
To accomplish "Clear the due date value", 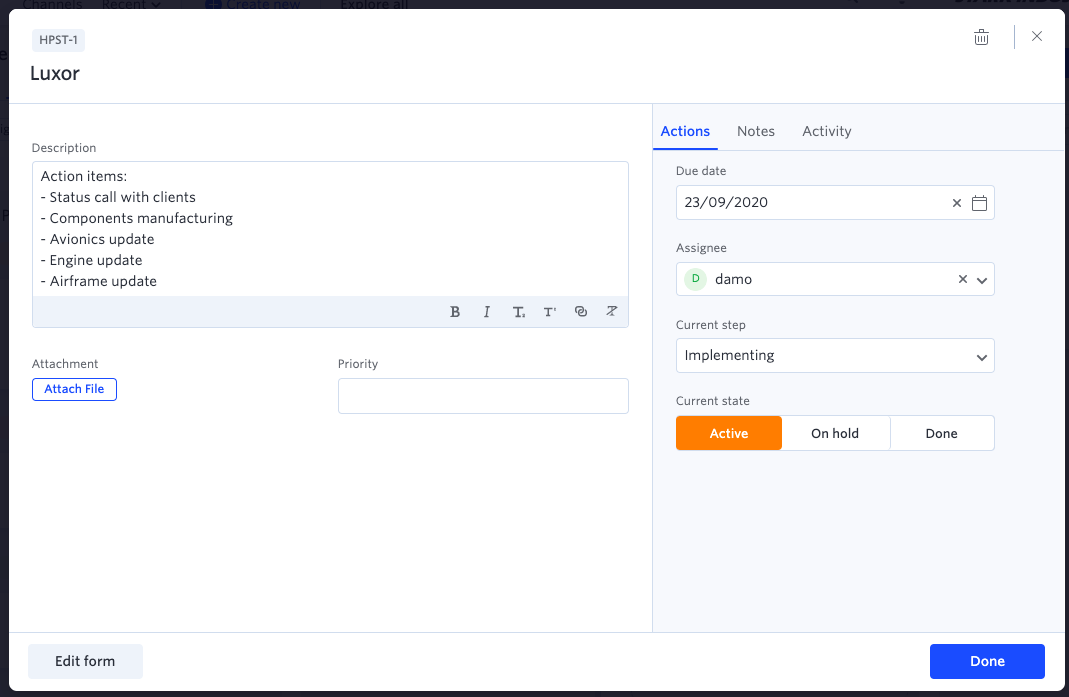I will (x=957, y=203).
